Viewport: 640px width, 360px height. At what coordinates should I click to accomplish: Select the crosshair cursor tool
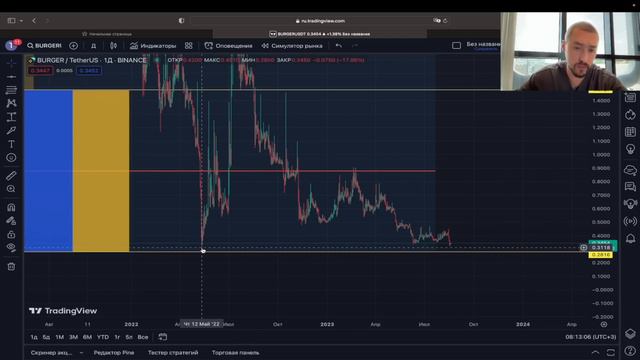point(11,63)
